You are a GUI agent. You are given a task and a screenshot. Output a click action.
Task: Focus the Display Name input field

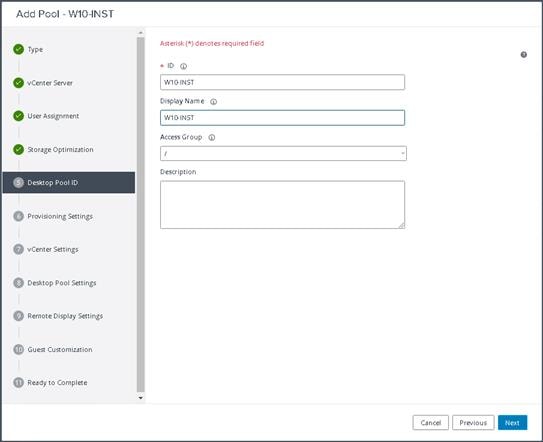282,118
